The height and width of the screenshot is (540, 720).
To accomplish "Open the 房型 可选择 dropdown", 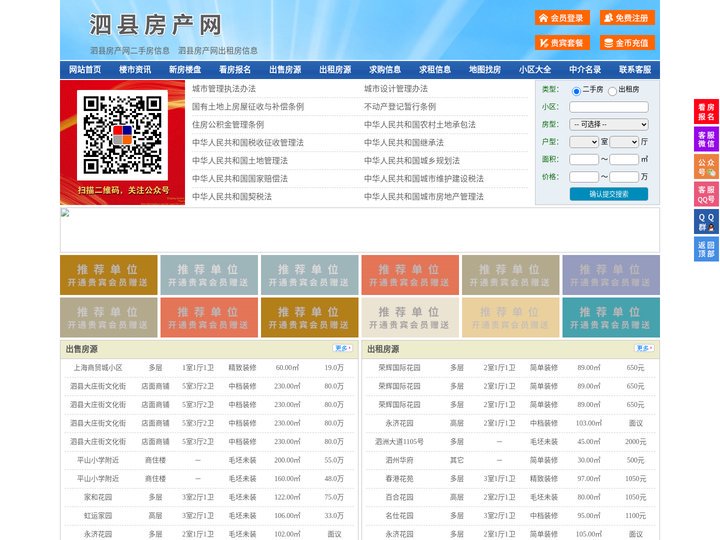I will tap(609, 124).
